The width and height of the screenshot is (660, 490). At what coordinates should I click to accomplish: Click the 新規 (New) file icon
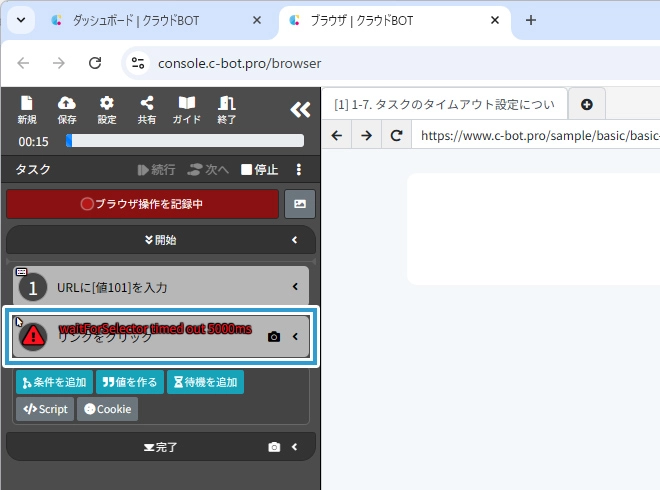coord(27,109)
